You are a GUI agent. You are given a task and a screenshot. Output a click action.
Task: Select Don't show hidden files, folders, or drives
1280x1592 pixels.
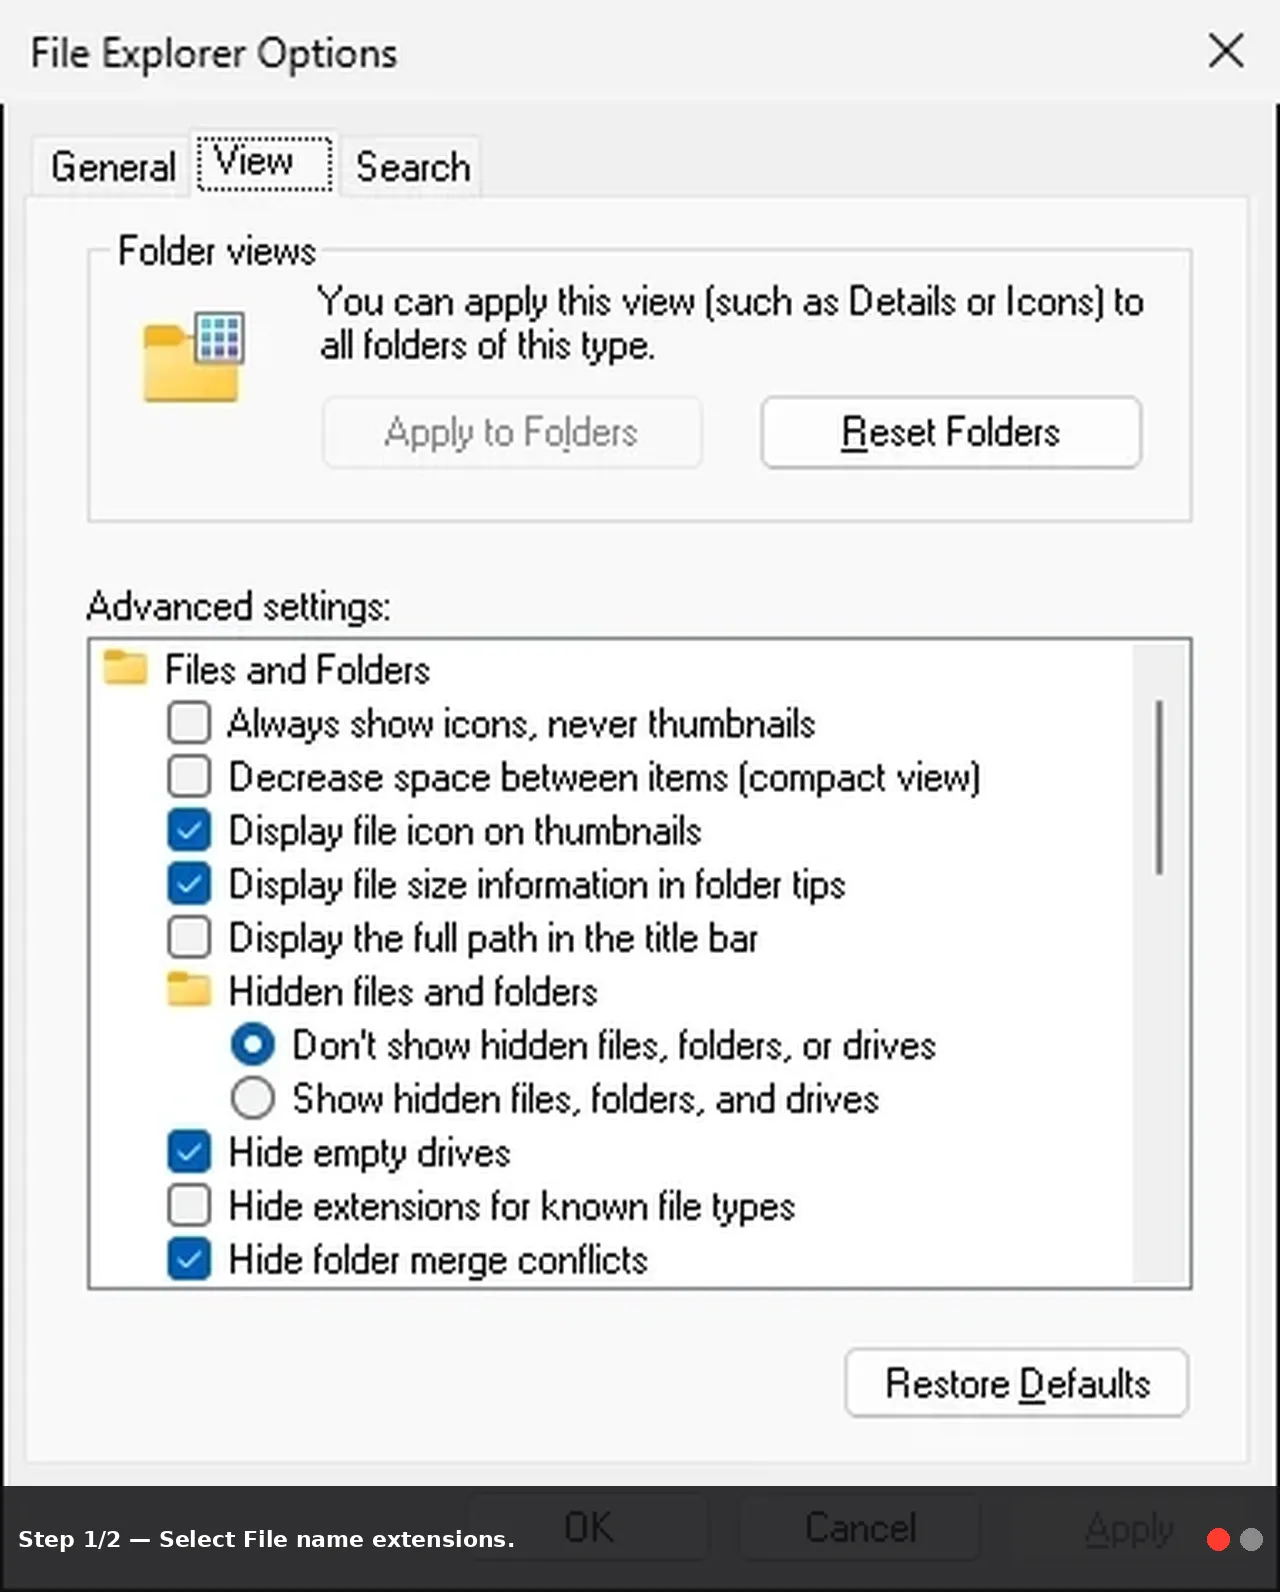click(252, 1045)
